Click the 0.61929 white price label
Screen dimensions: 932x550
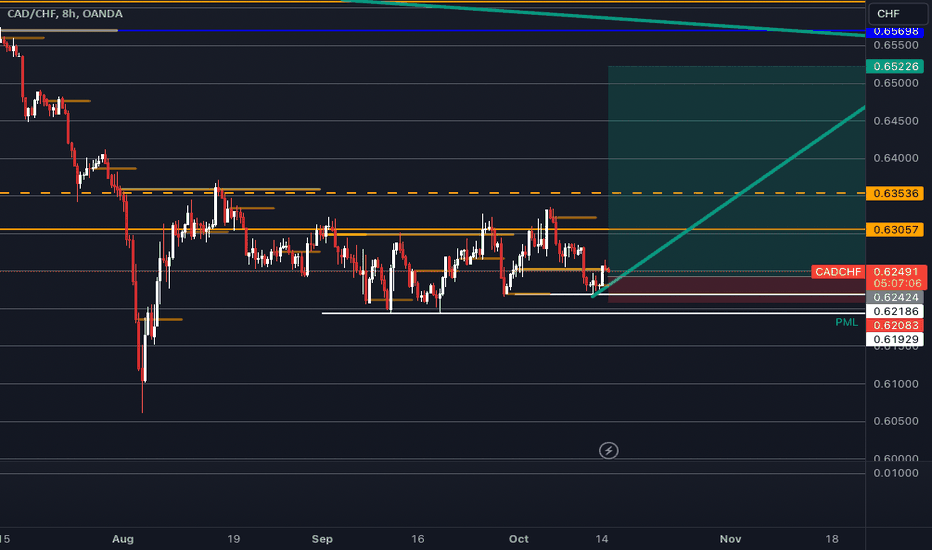pos(895,340)
